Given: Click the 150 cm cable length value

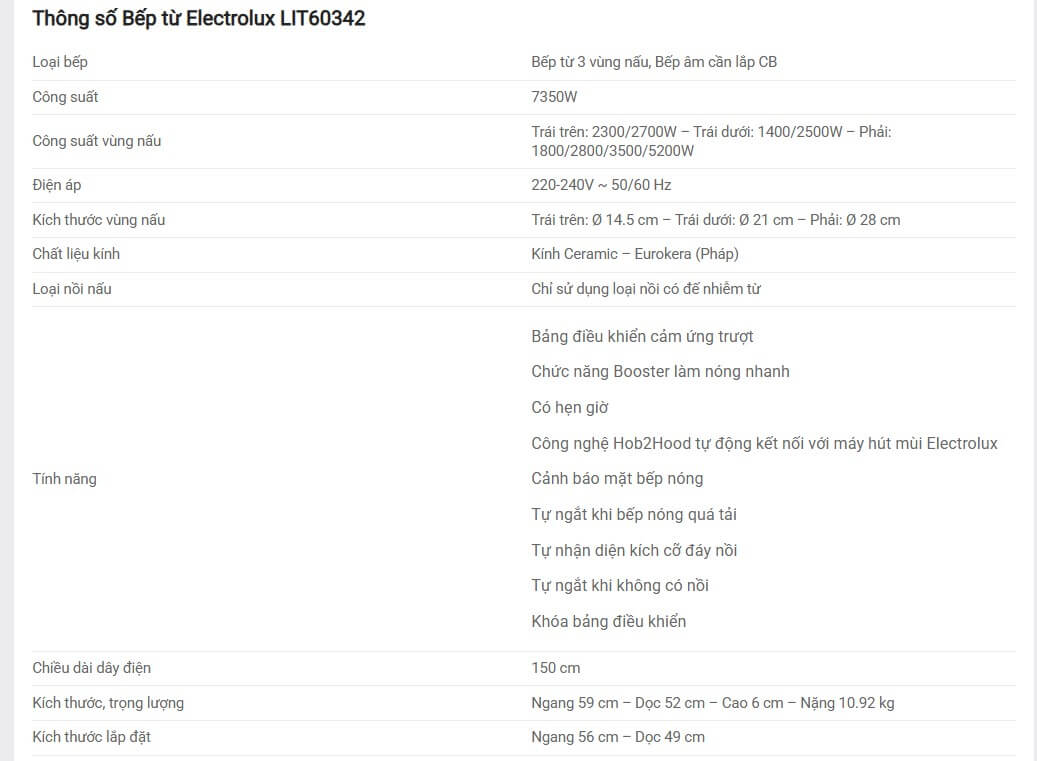Looking at the screenshot, I should pos(556,668).
